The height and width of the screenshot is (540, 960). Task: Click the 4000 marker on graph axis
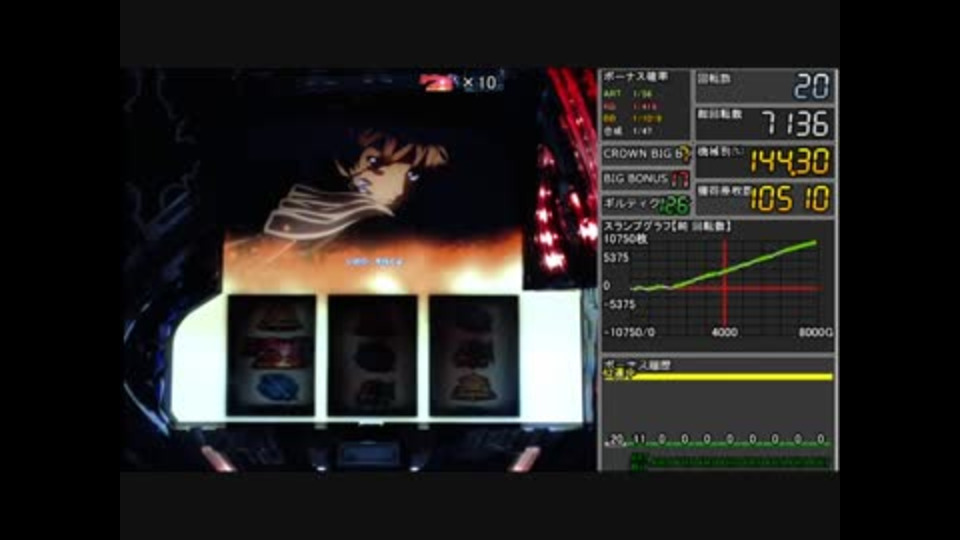pos(724,332)
